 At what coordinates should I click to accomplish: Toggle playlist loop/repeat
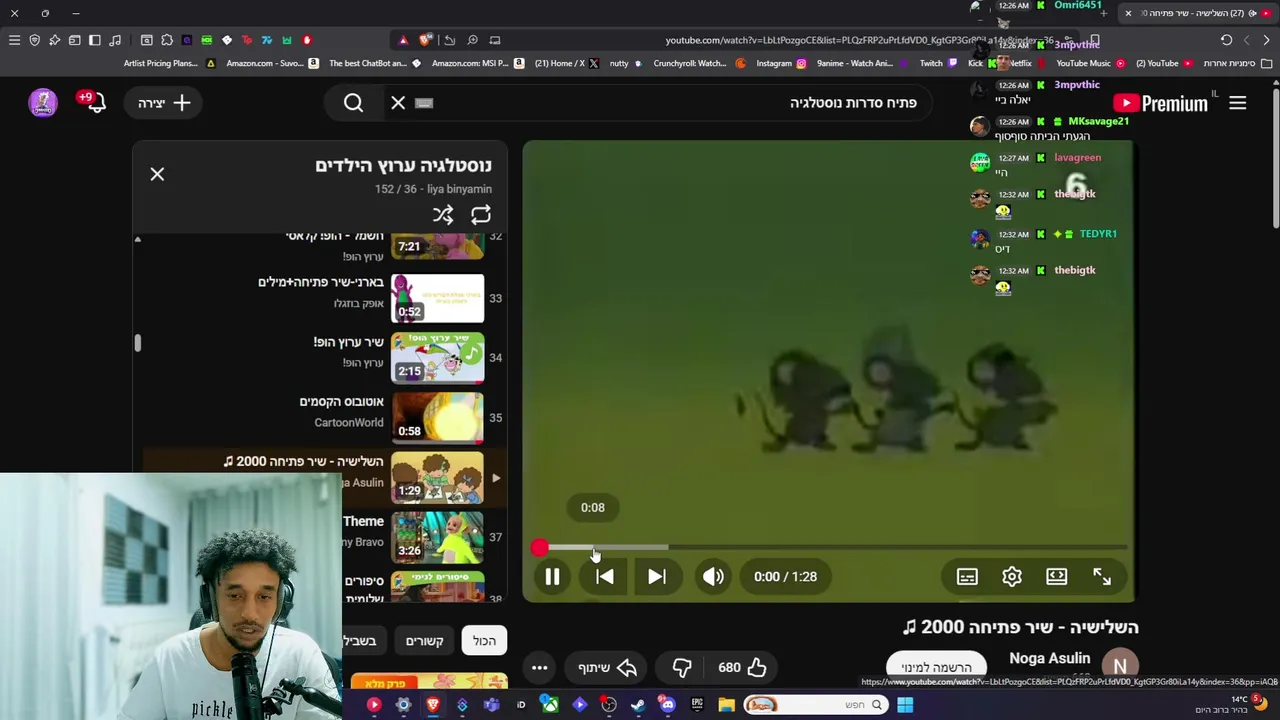click(481, 215)
